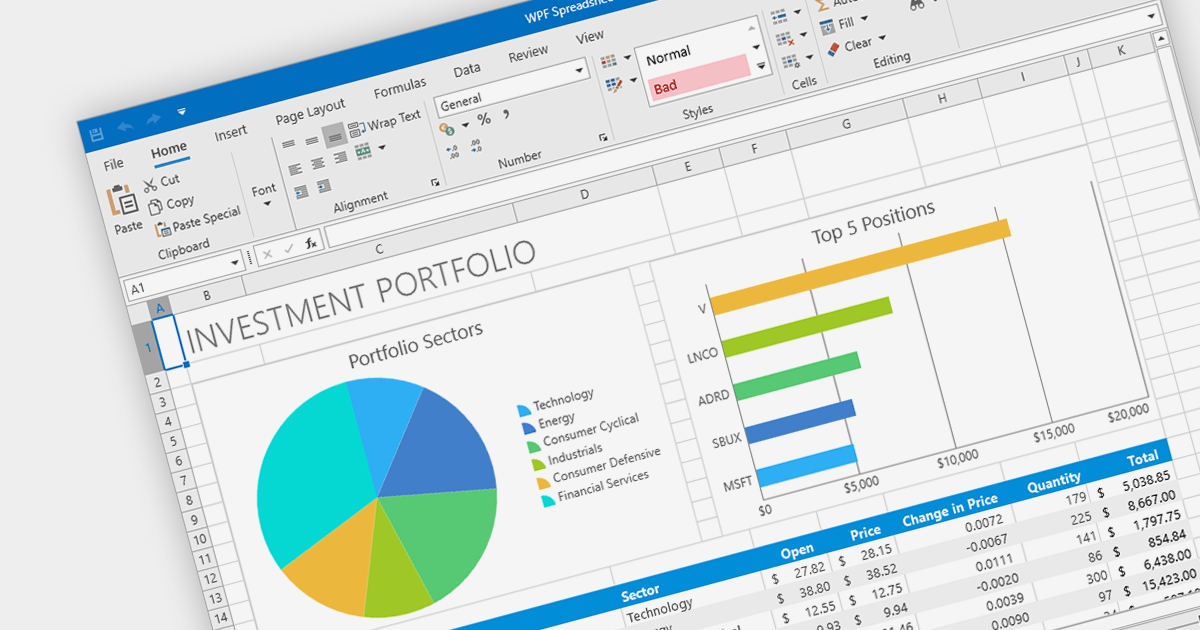1200x630 pixels.
Task: Switch to the Home tab
Action: click(x=169, y=150)
